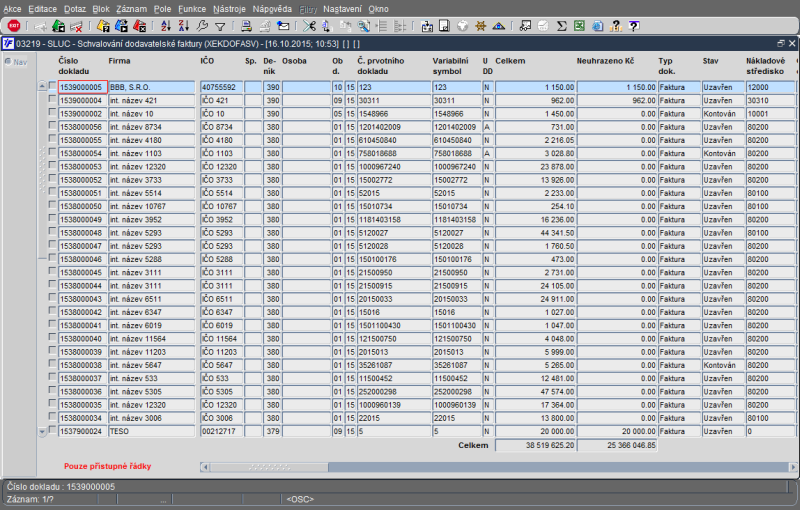The width and height of the screenshot is (800, 510).
Task: Click the wrench tool icon
Action: click(x=202, y=26)
